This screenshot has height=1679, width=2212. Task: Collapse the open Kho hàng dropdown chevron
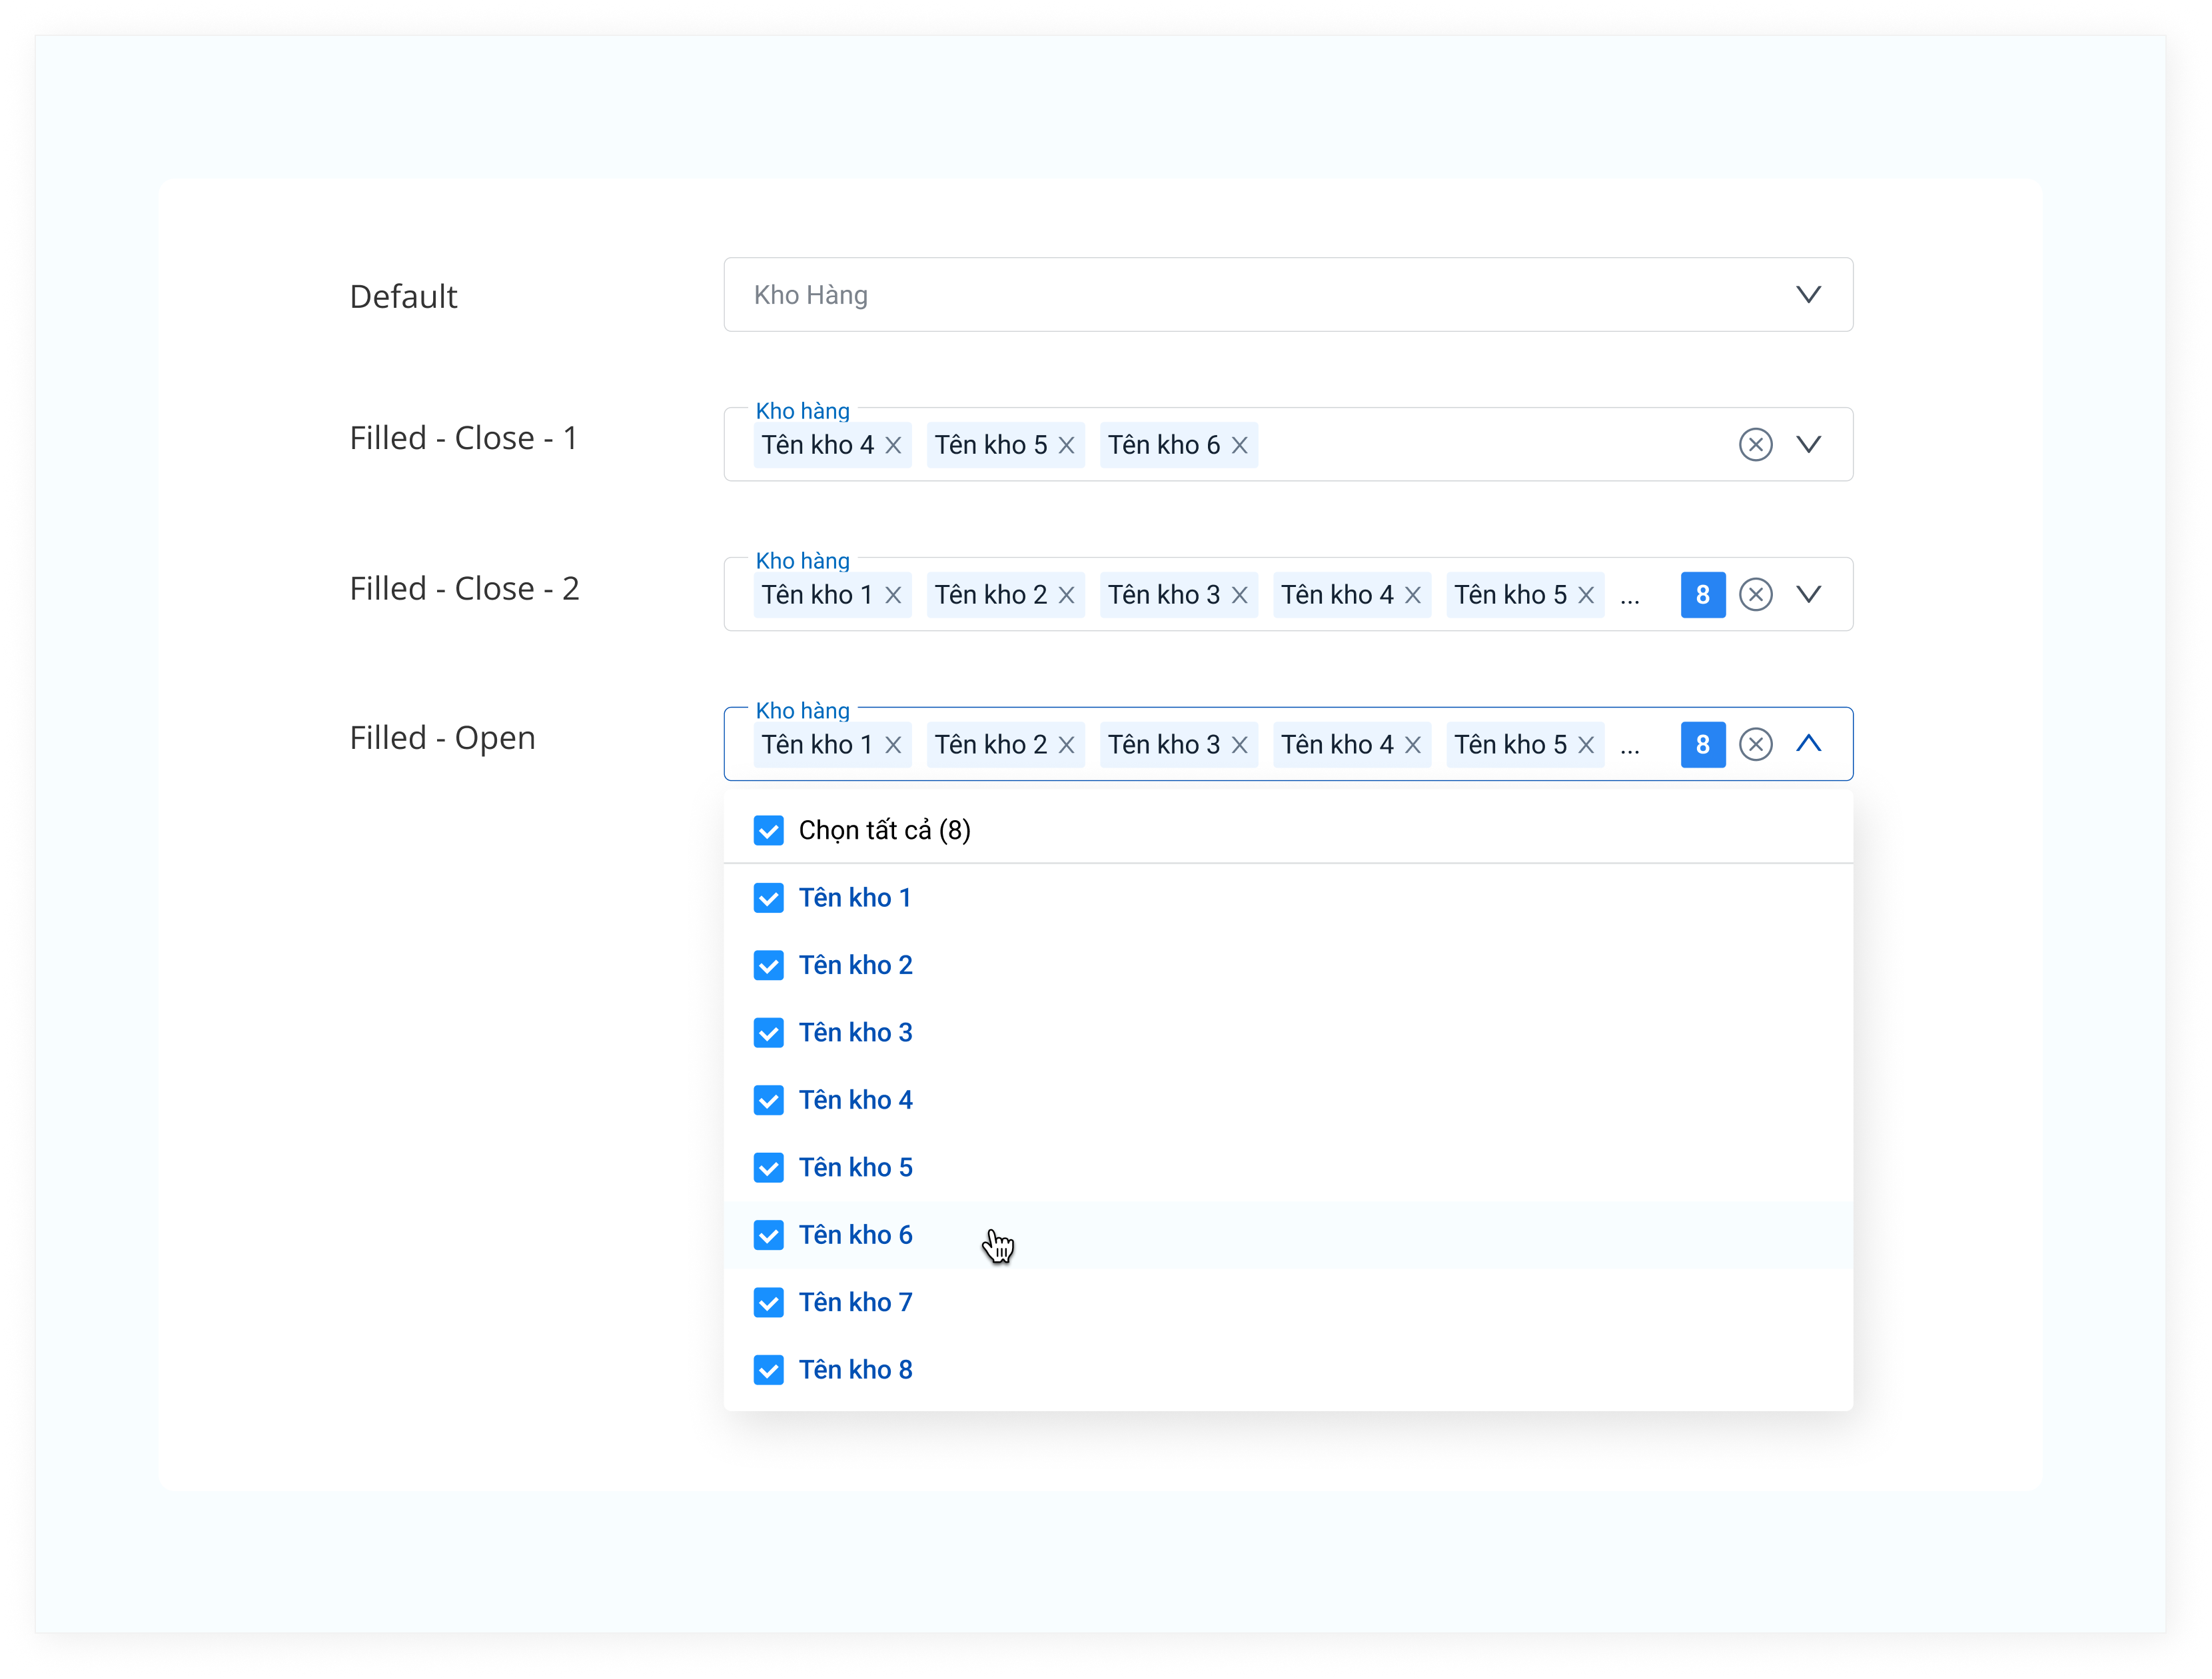click(x=1808, y=744)
